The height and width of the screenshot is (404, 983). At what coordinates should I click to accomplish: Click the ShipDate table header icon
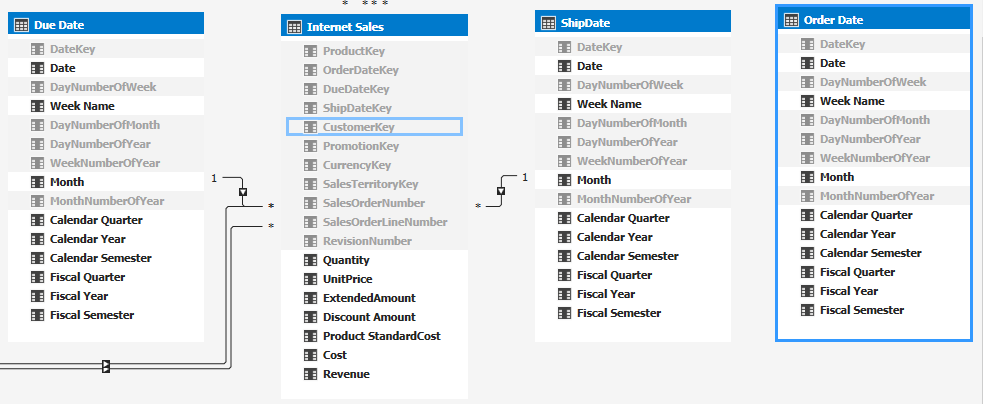[x=548, y=23]
